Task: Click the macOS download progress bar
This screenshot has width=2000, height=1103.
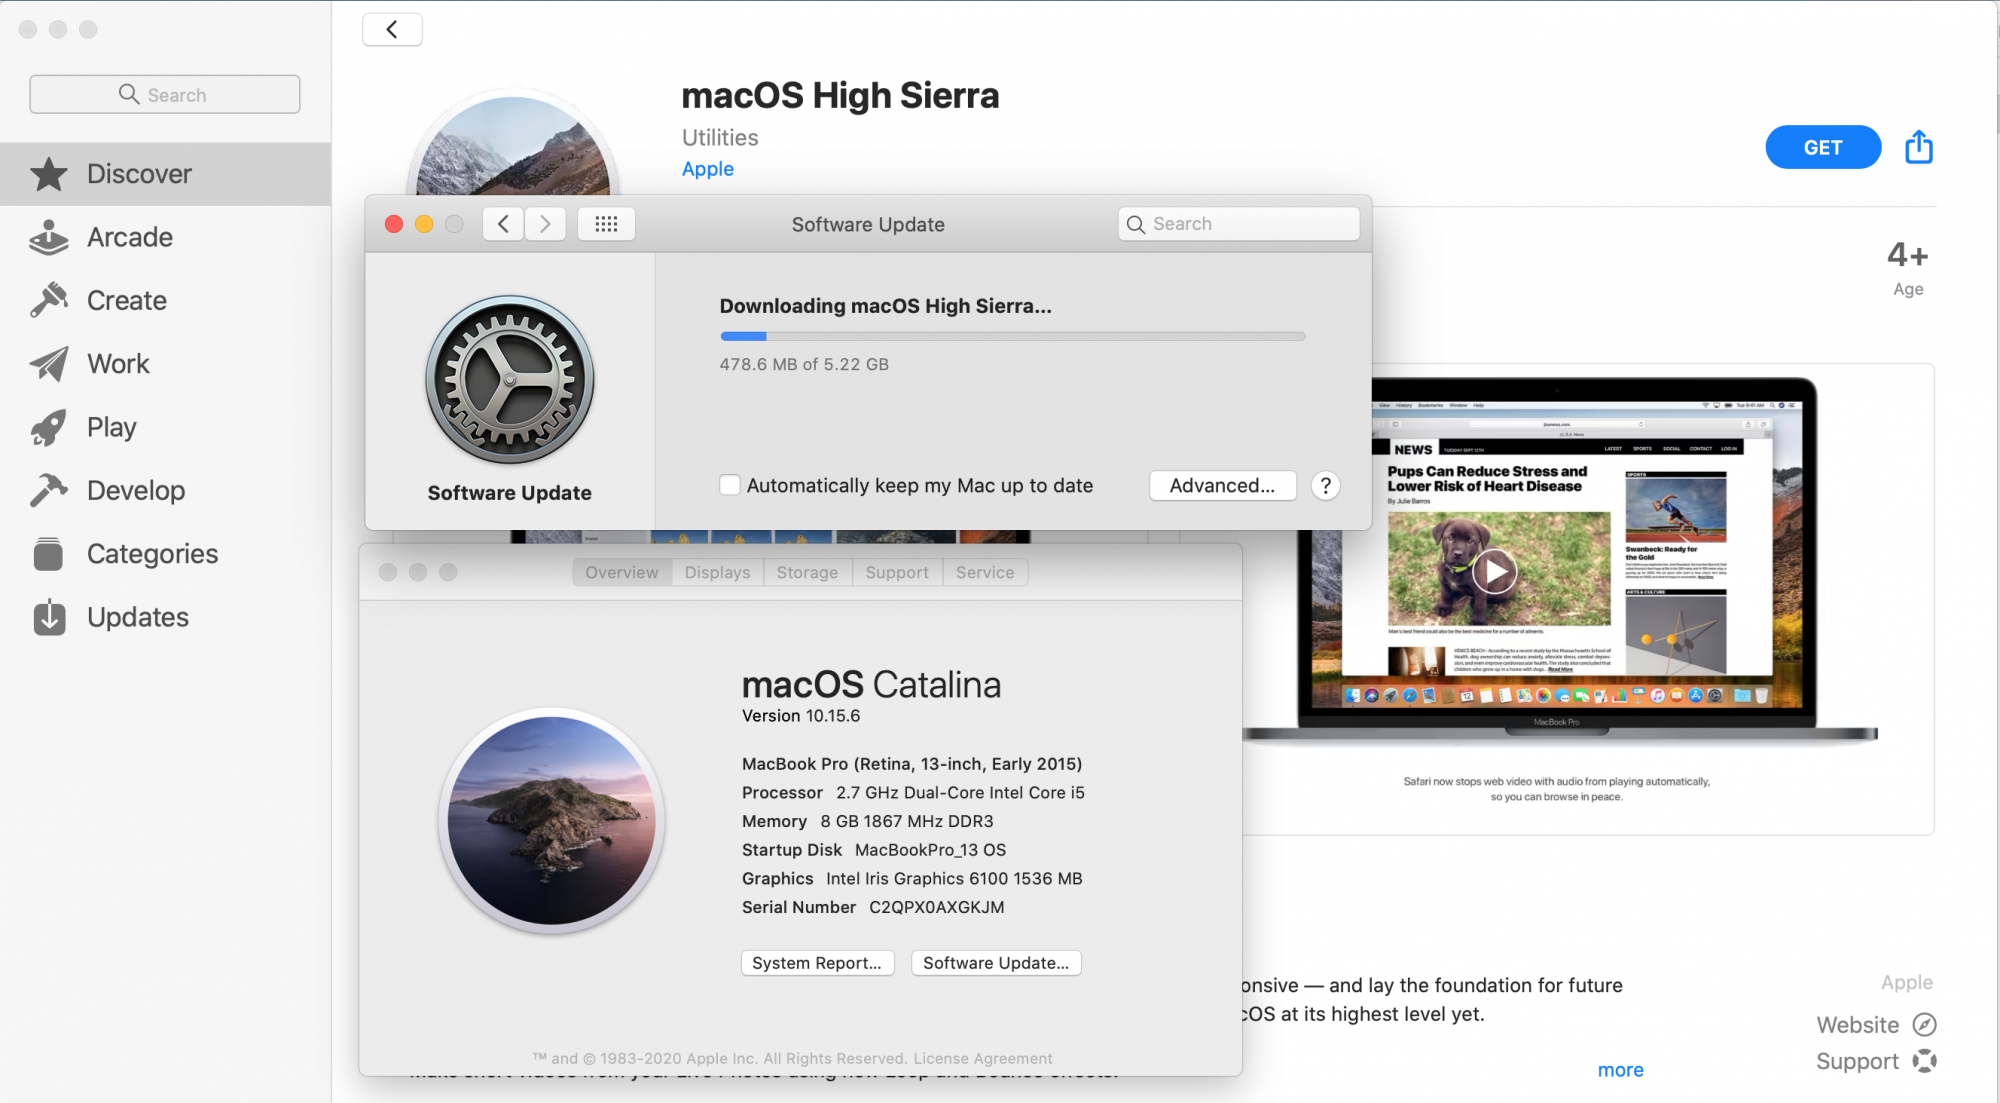Action: 1012,337
